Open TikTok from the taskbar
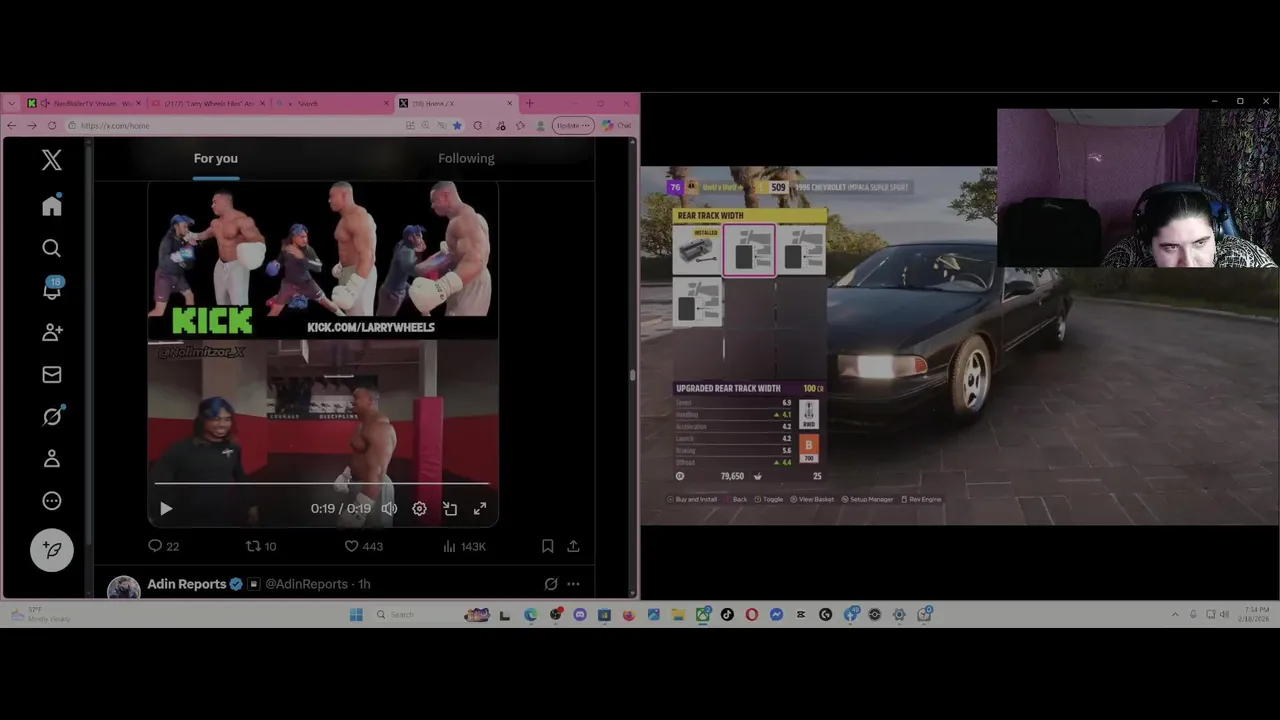The width and height of the screenshot is (1280, 720). [727, 615]
